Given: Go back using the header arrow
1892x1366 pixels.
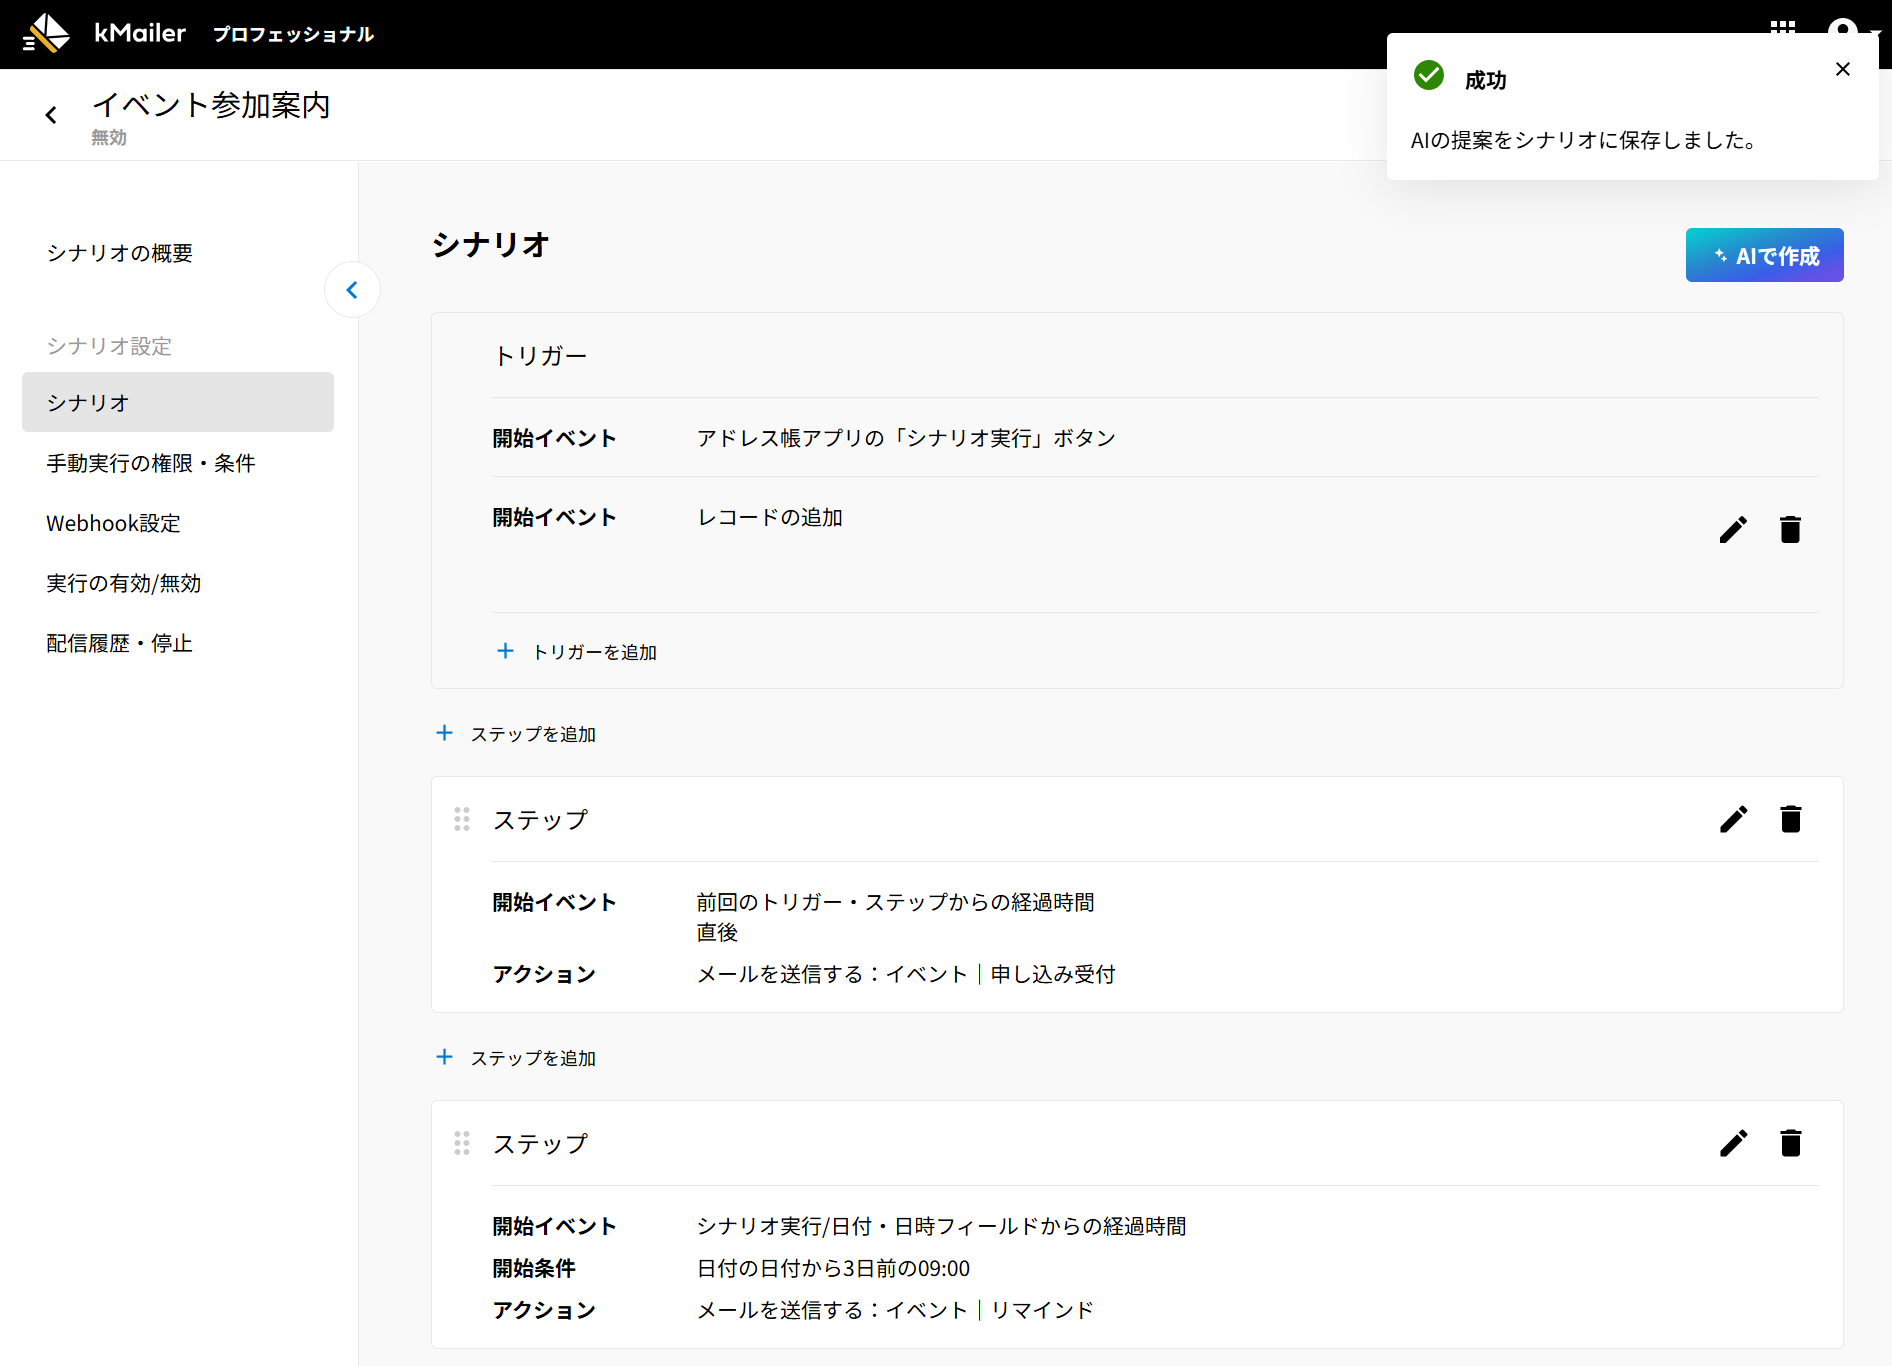Looking at the screenshot, I should (x=51, y=115).
